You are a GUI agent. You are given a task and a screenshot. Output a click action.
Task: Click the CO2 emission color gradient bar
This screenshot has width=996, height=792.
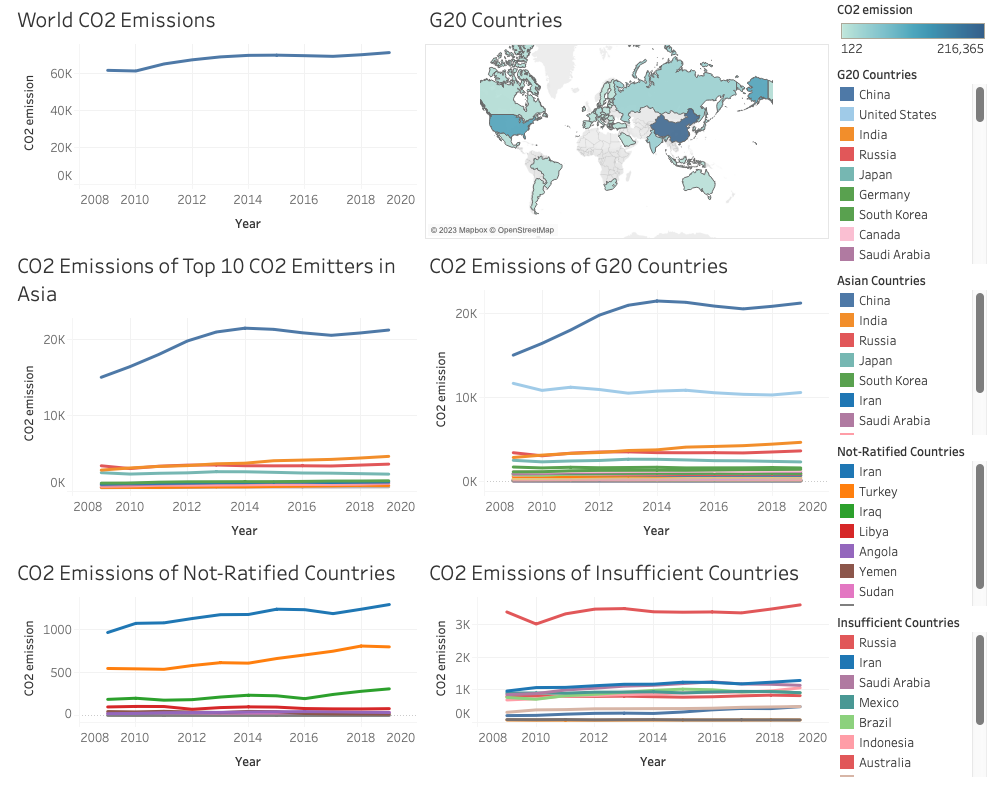coord(912,31)
